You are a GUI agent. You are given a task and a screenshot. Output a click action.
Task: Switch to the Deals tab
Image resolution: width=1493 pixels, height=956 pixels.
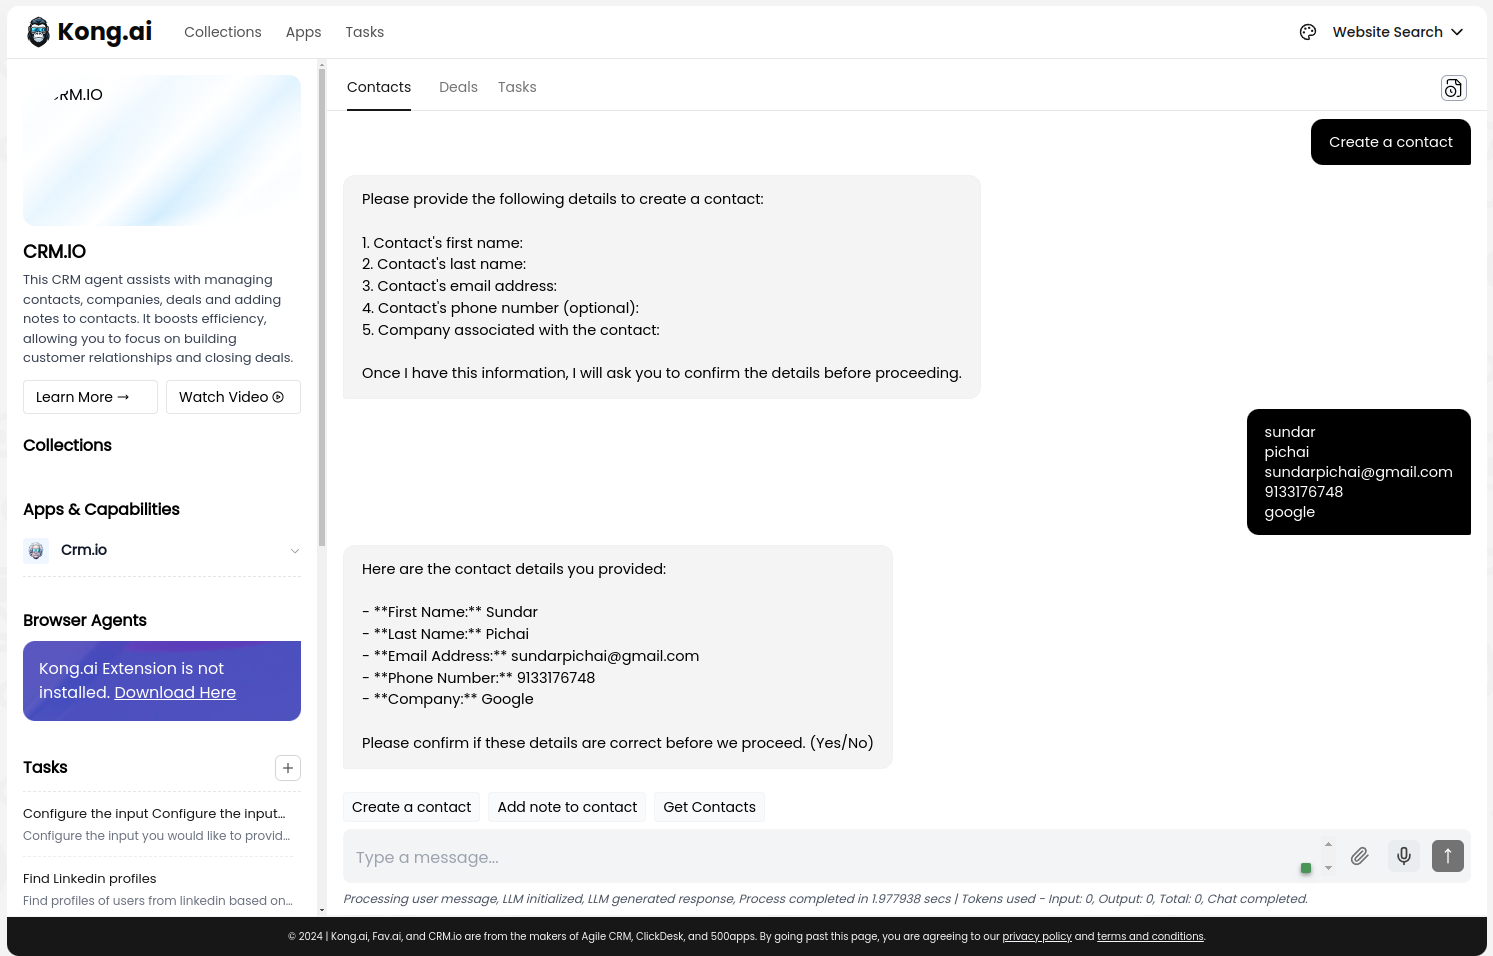pos(458,87)
